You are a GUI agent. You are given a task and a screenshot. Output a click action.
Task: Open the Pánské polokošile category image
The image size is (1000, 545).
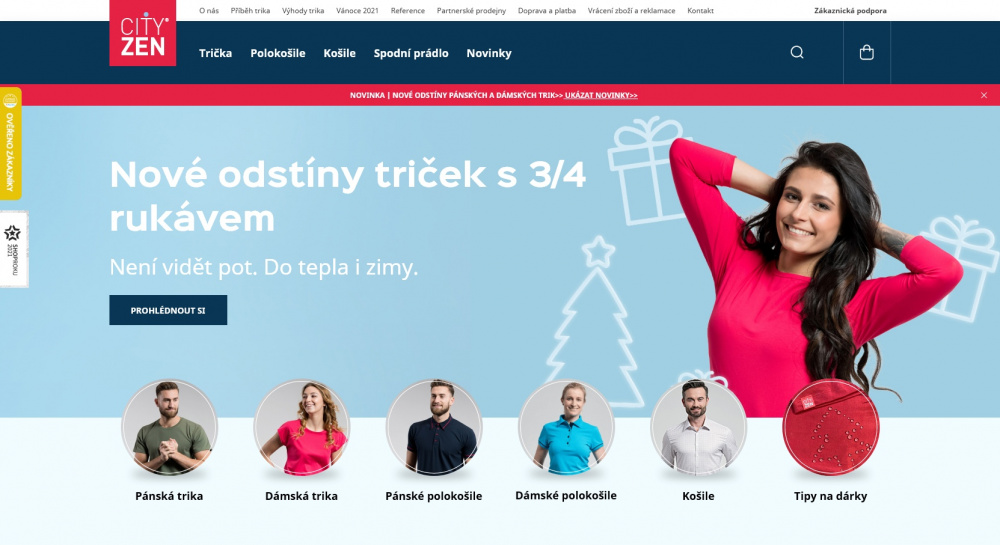tap(434, 428)
